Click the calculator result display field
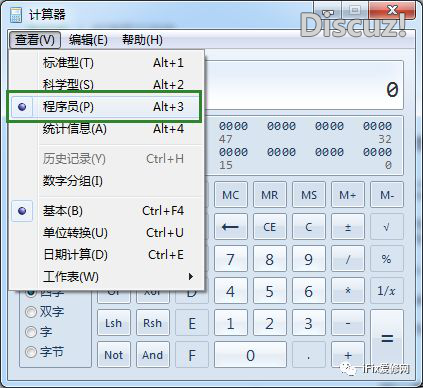The height and width of the screenshot is (388, 423). pos(304,85)
